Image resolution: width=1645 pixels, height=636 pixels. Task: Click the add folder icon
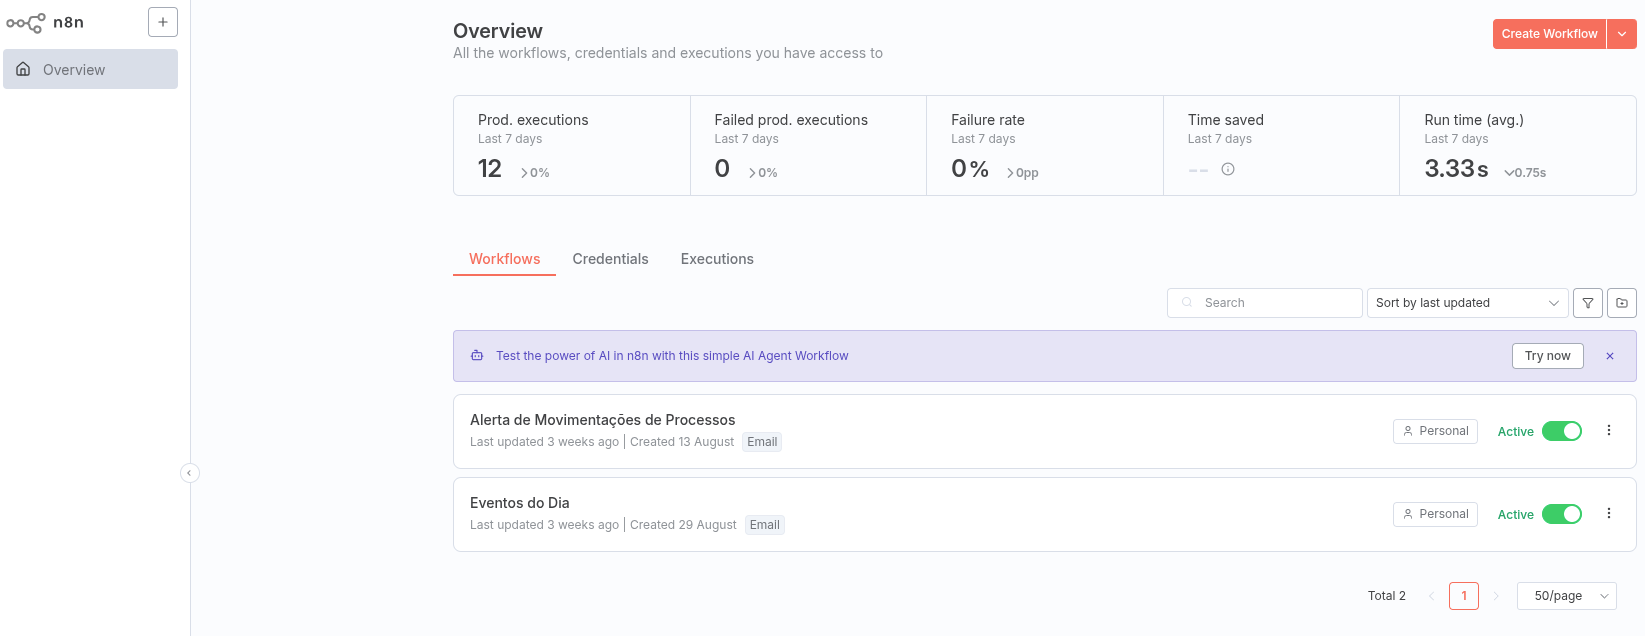[x=1622, y=303]
